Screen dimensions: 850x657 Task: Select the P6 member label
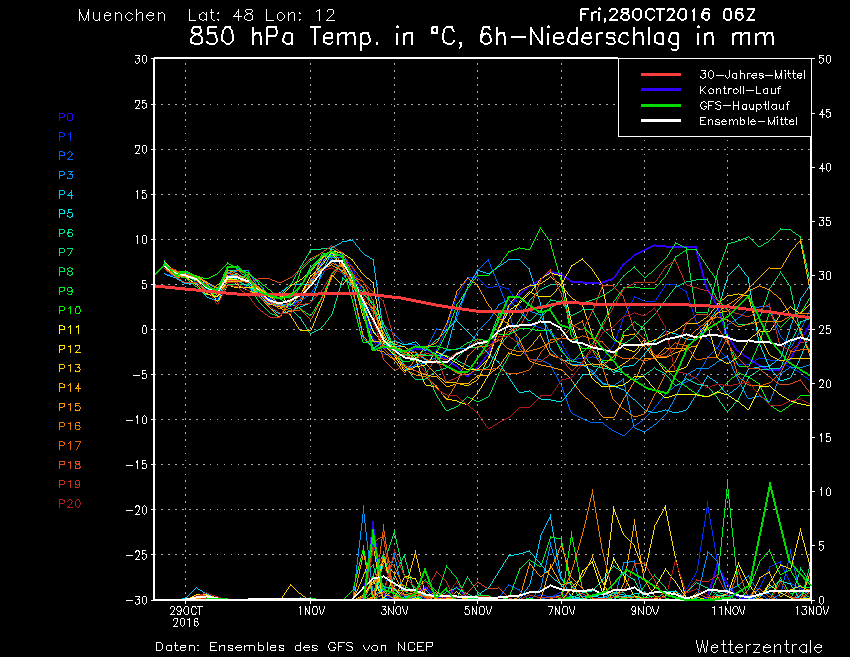point(66,233)
